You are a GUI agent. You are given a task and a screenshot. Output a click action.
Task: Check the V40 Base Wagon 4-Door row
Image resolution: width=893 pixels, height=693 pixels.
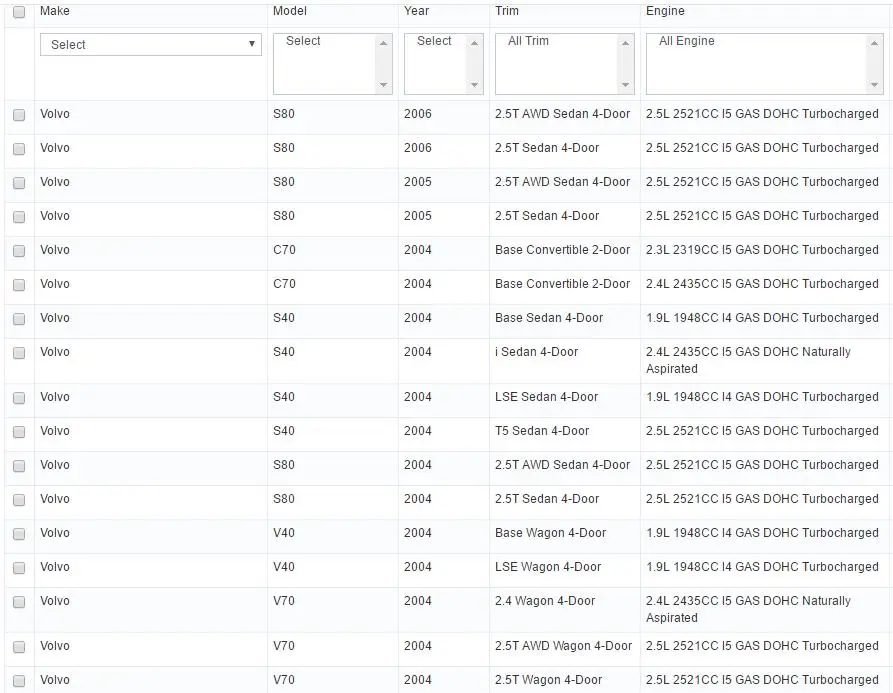(19, 534)
